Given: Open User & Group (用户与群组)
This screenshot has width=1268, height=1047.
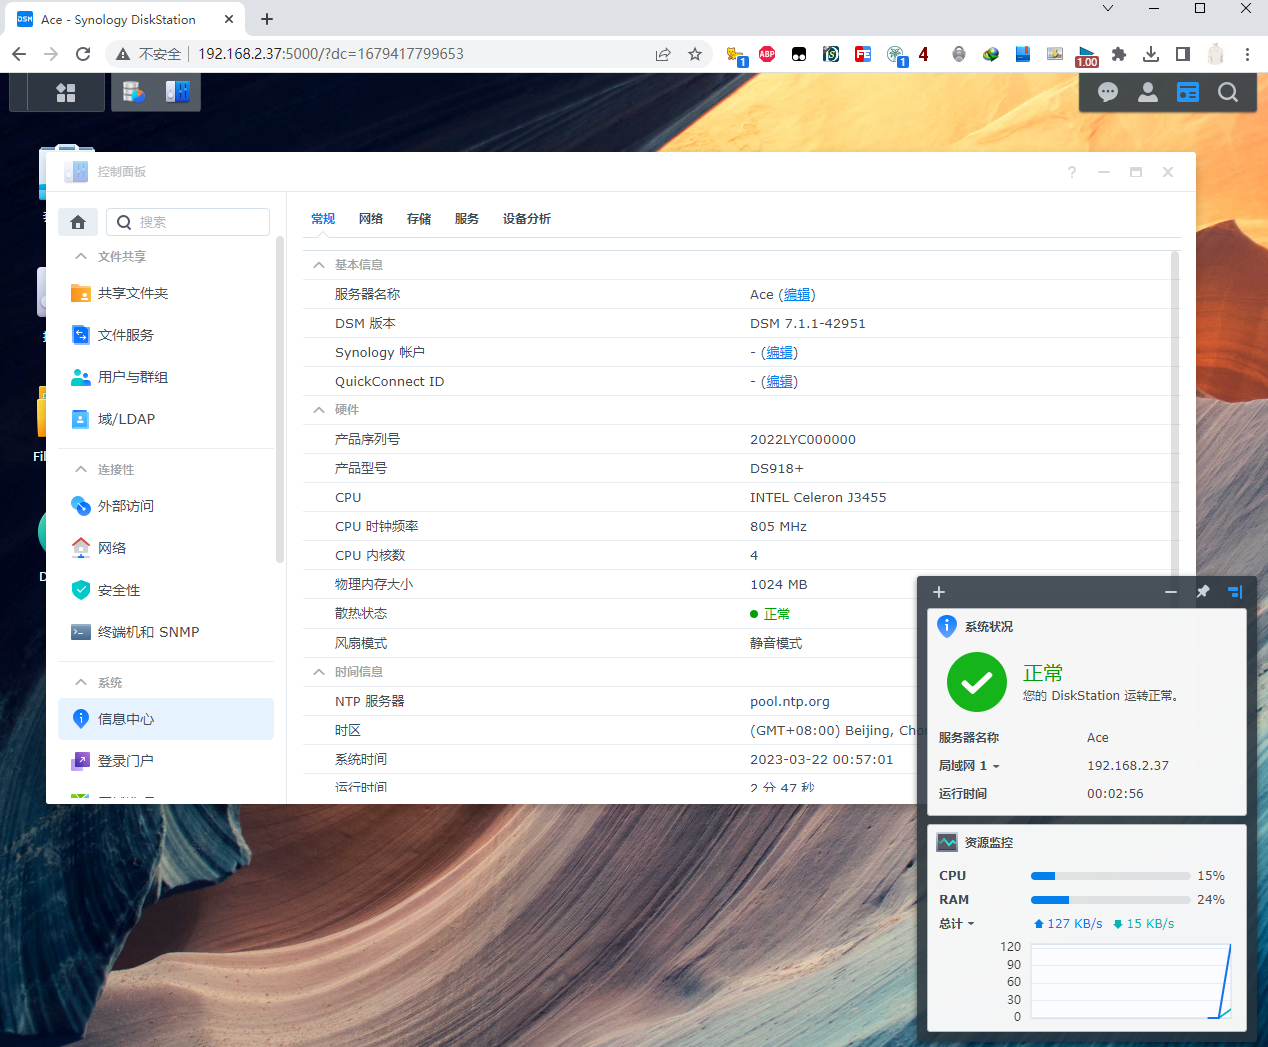Looking at the screenshot, I should pos(166,377).
